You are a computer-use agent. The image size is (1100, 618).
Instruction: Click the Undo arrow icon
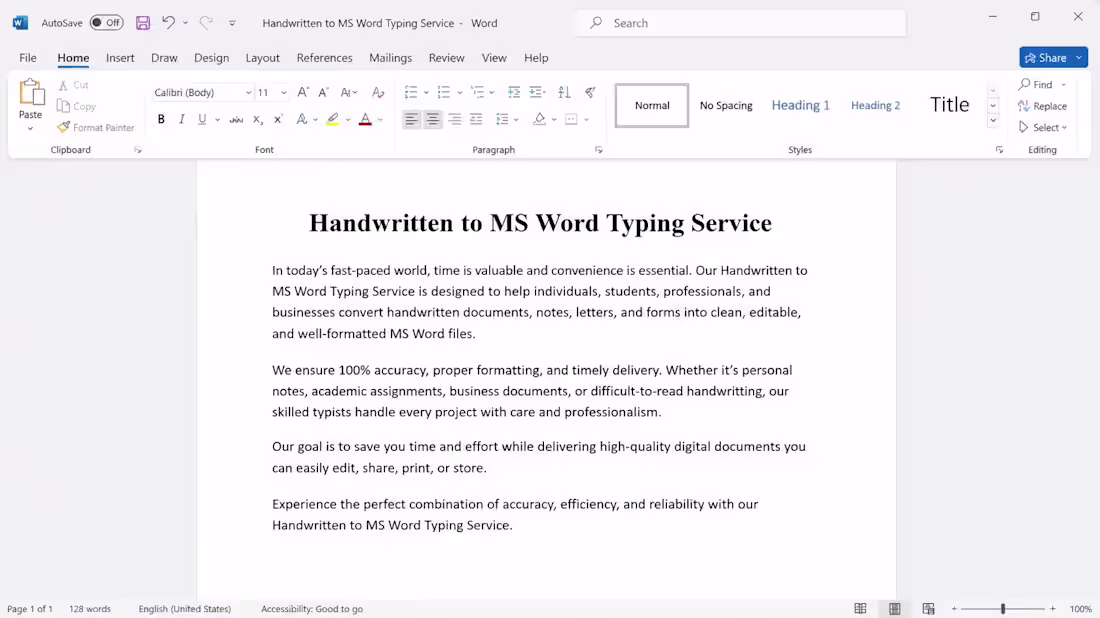coord(168,22)
